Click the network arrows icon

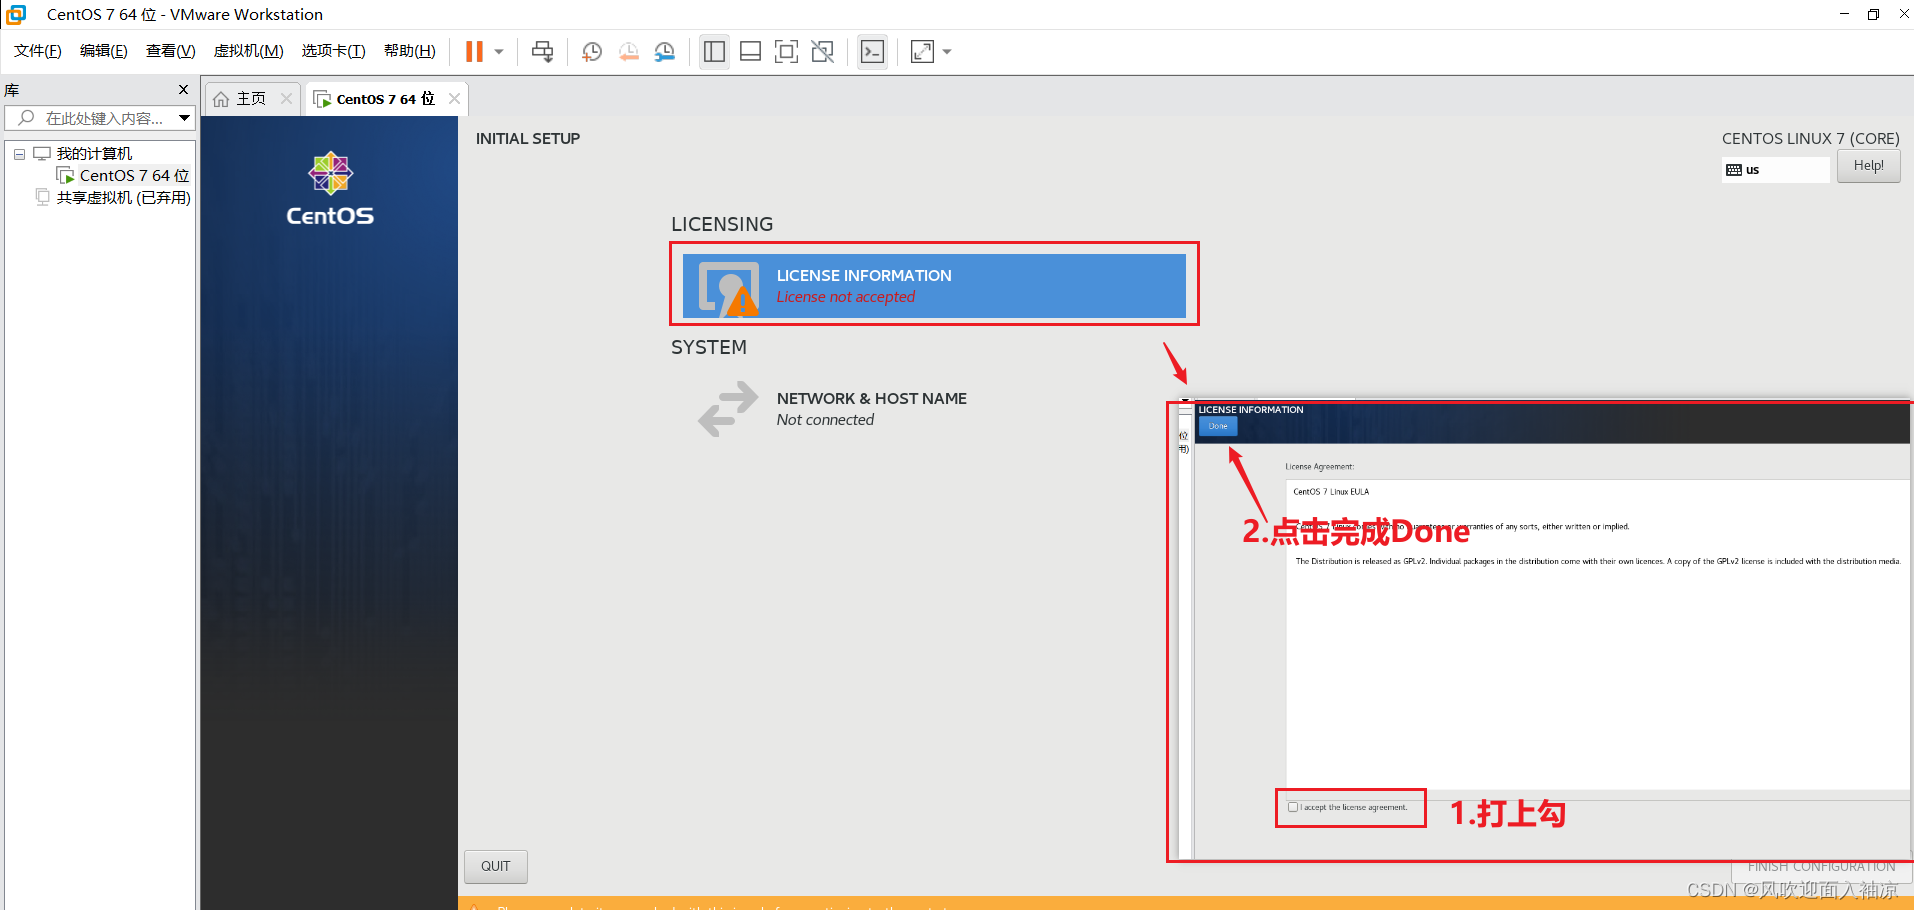click(728, 408)
